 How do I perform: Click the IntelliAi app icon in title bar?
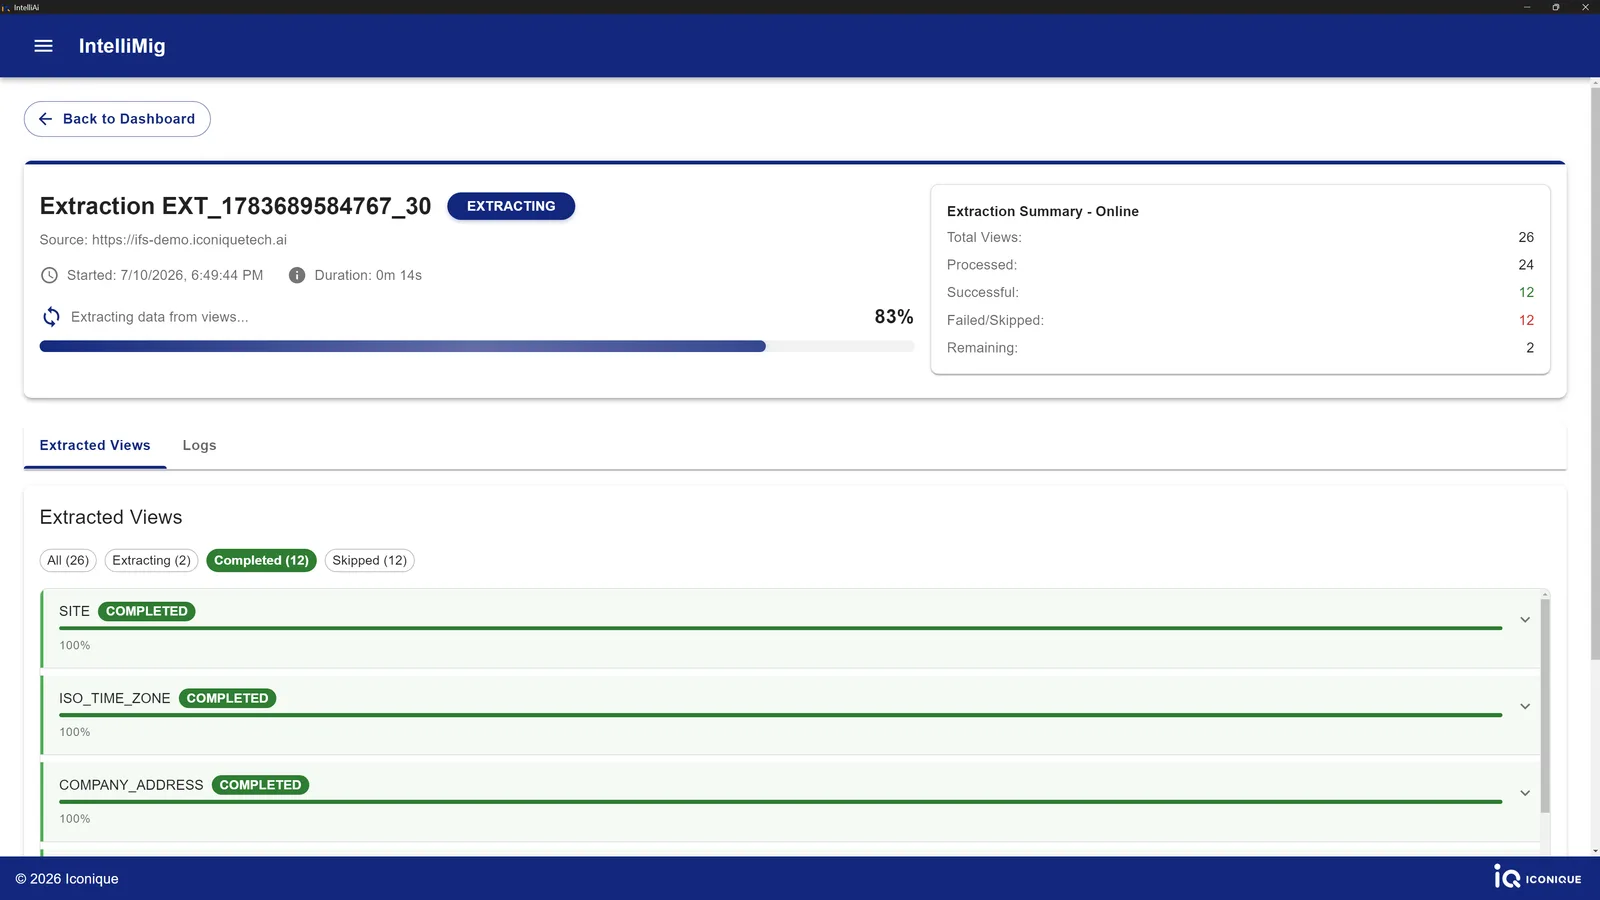point(6,7)
